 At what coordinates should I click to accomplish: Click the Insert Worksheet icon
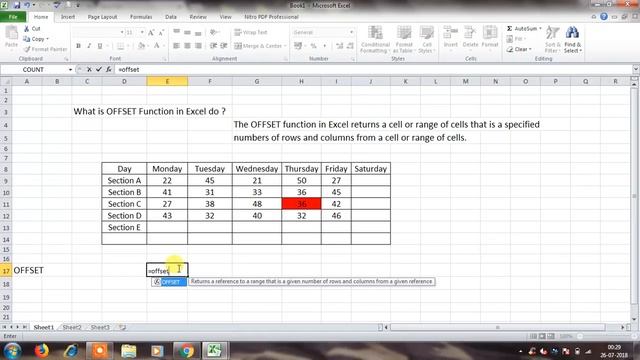[x=122, y=327]
